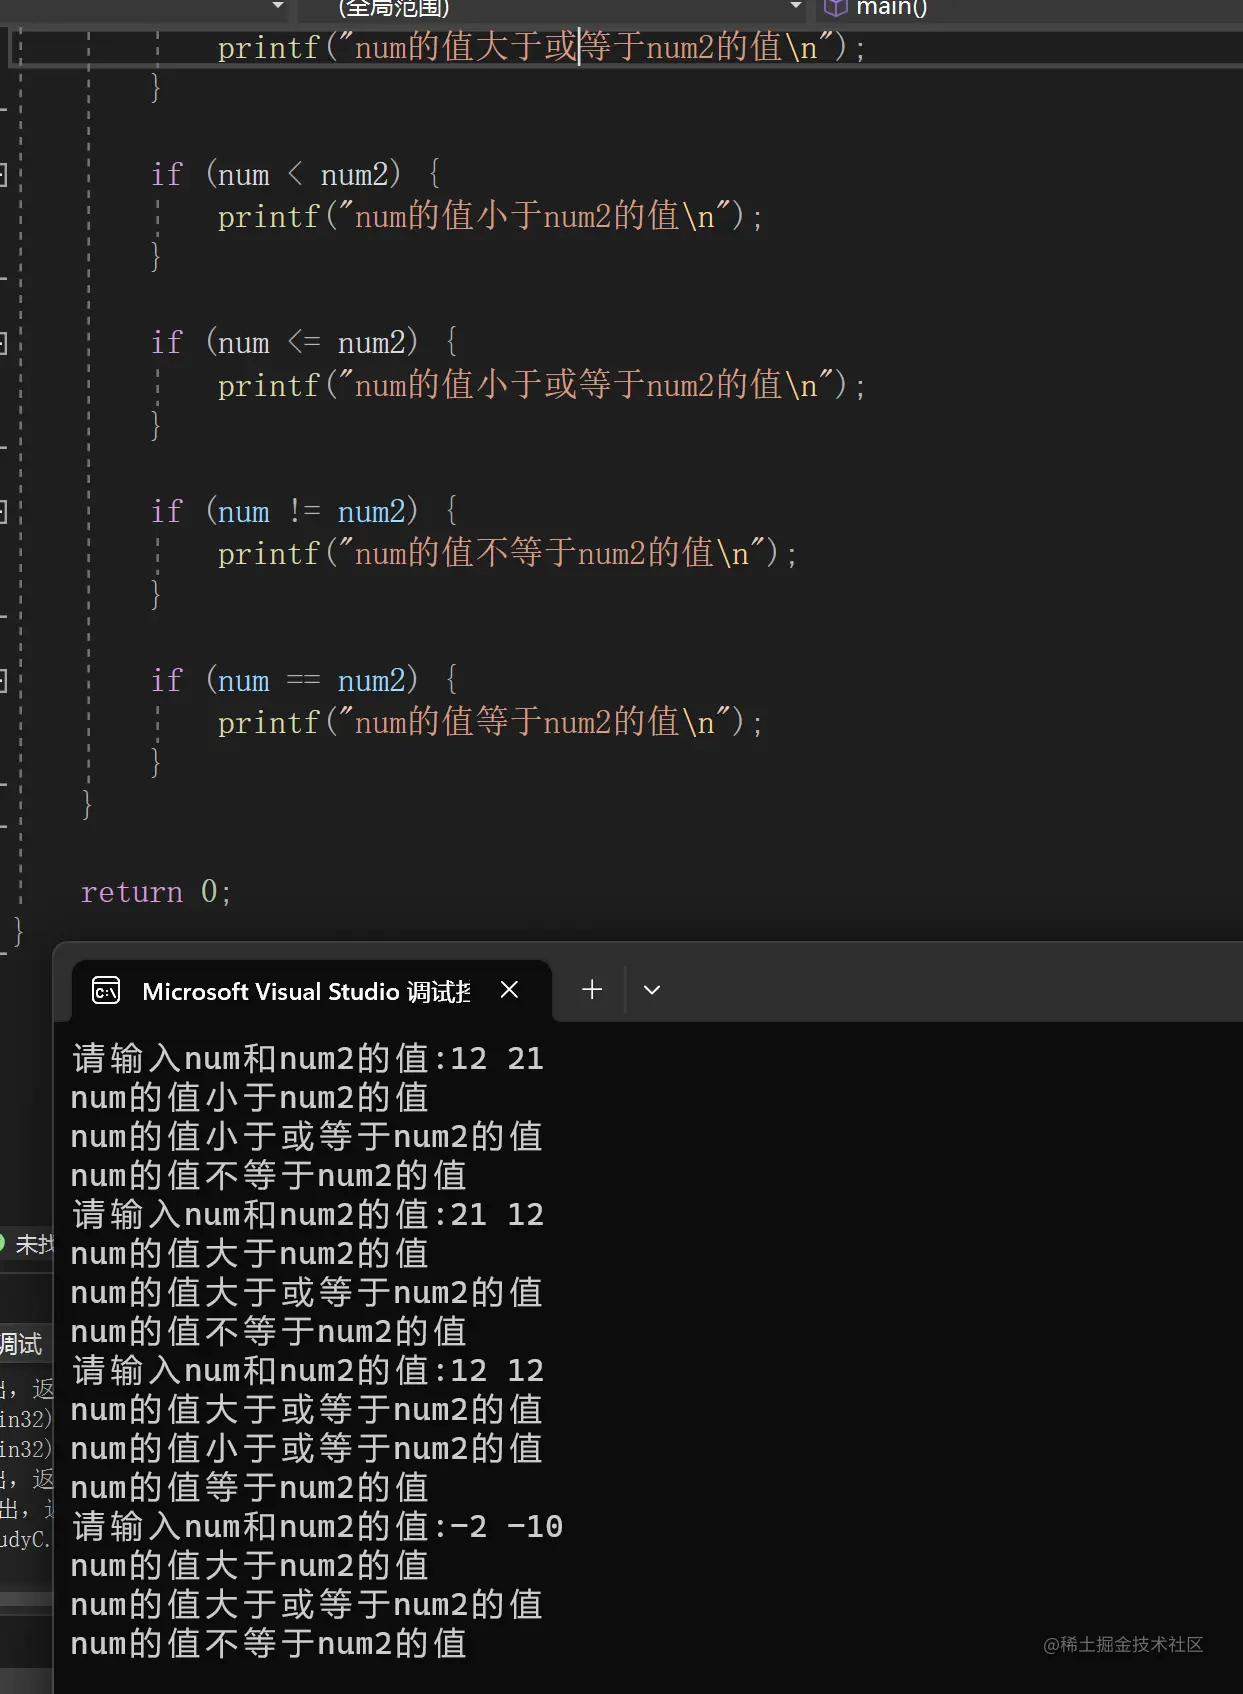
Task: Click the code line if (num <= num2) {
Action: point(304,343)
